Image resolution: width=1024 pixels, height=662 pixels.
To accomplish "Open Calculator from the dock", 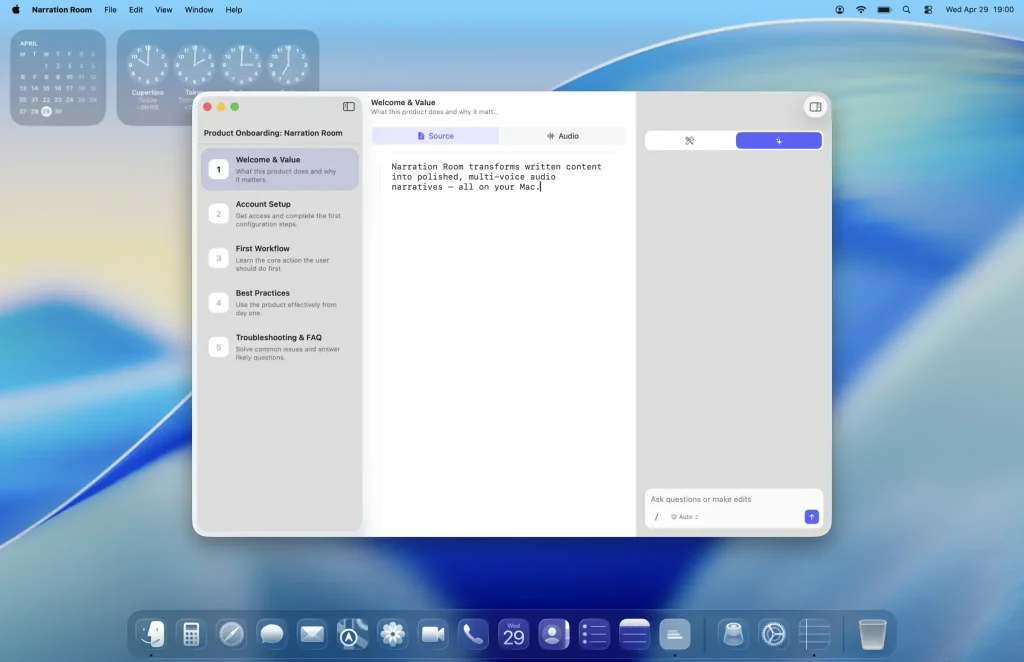I will (191, 634).
